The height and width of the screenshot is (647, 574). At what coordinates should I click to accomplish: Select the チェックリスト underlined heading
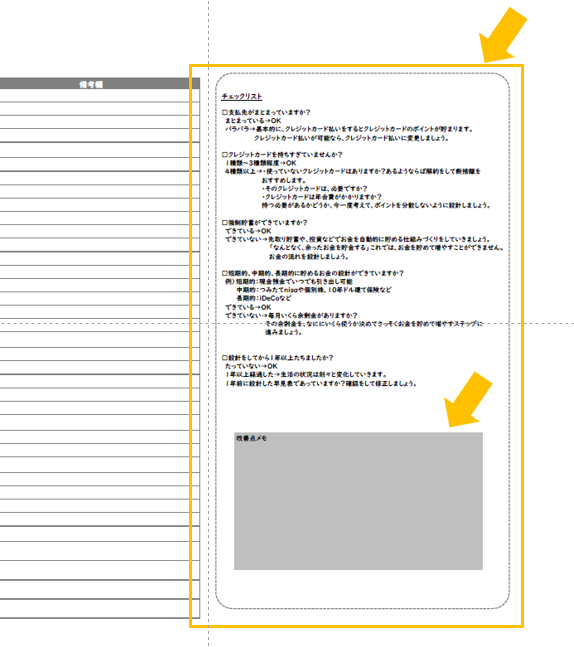tap(242, 96)
